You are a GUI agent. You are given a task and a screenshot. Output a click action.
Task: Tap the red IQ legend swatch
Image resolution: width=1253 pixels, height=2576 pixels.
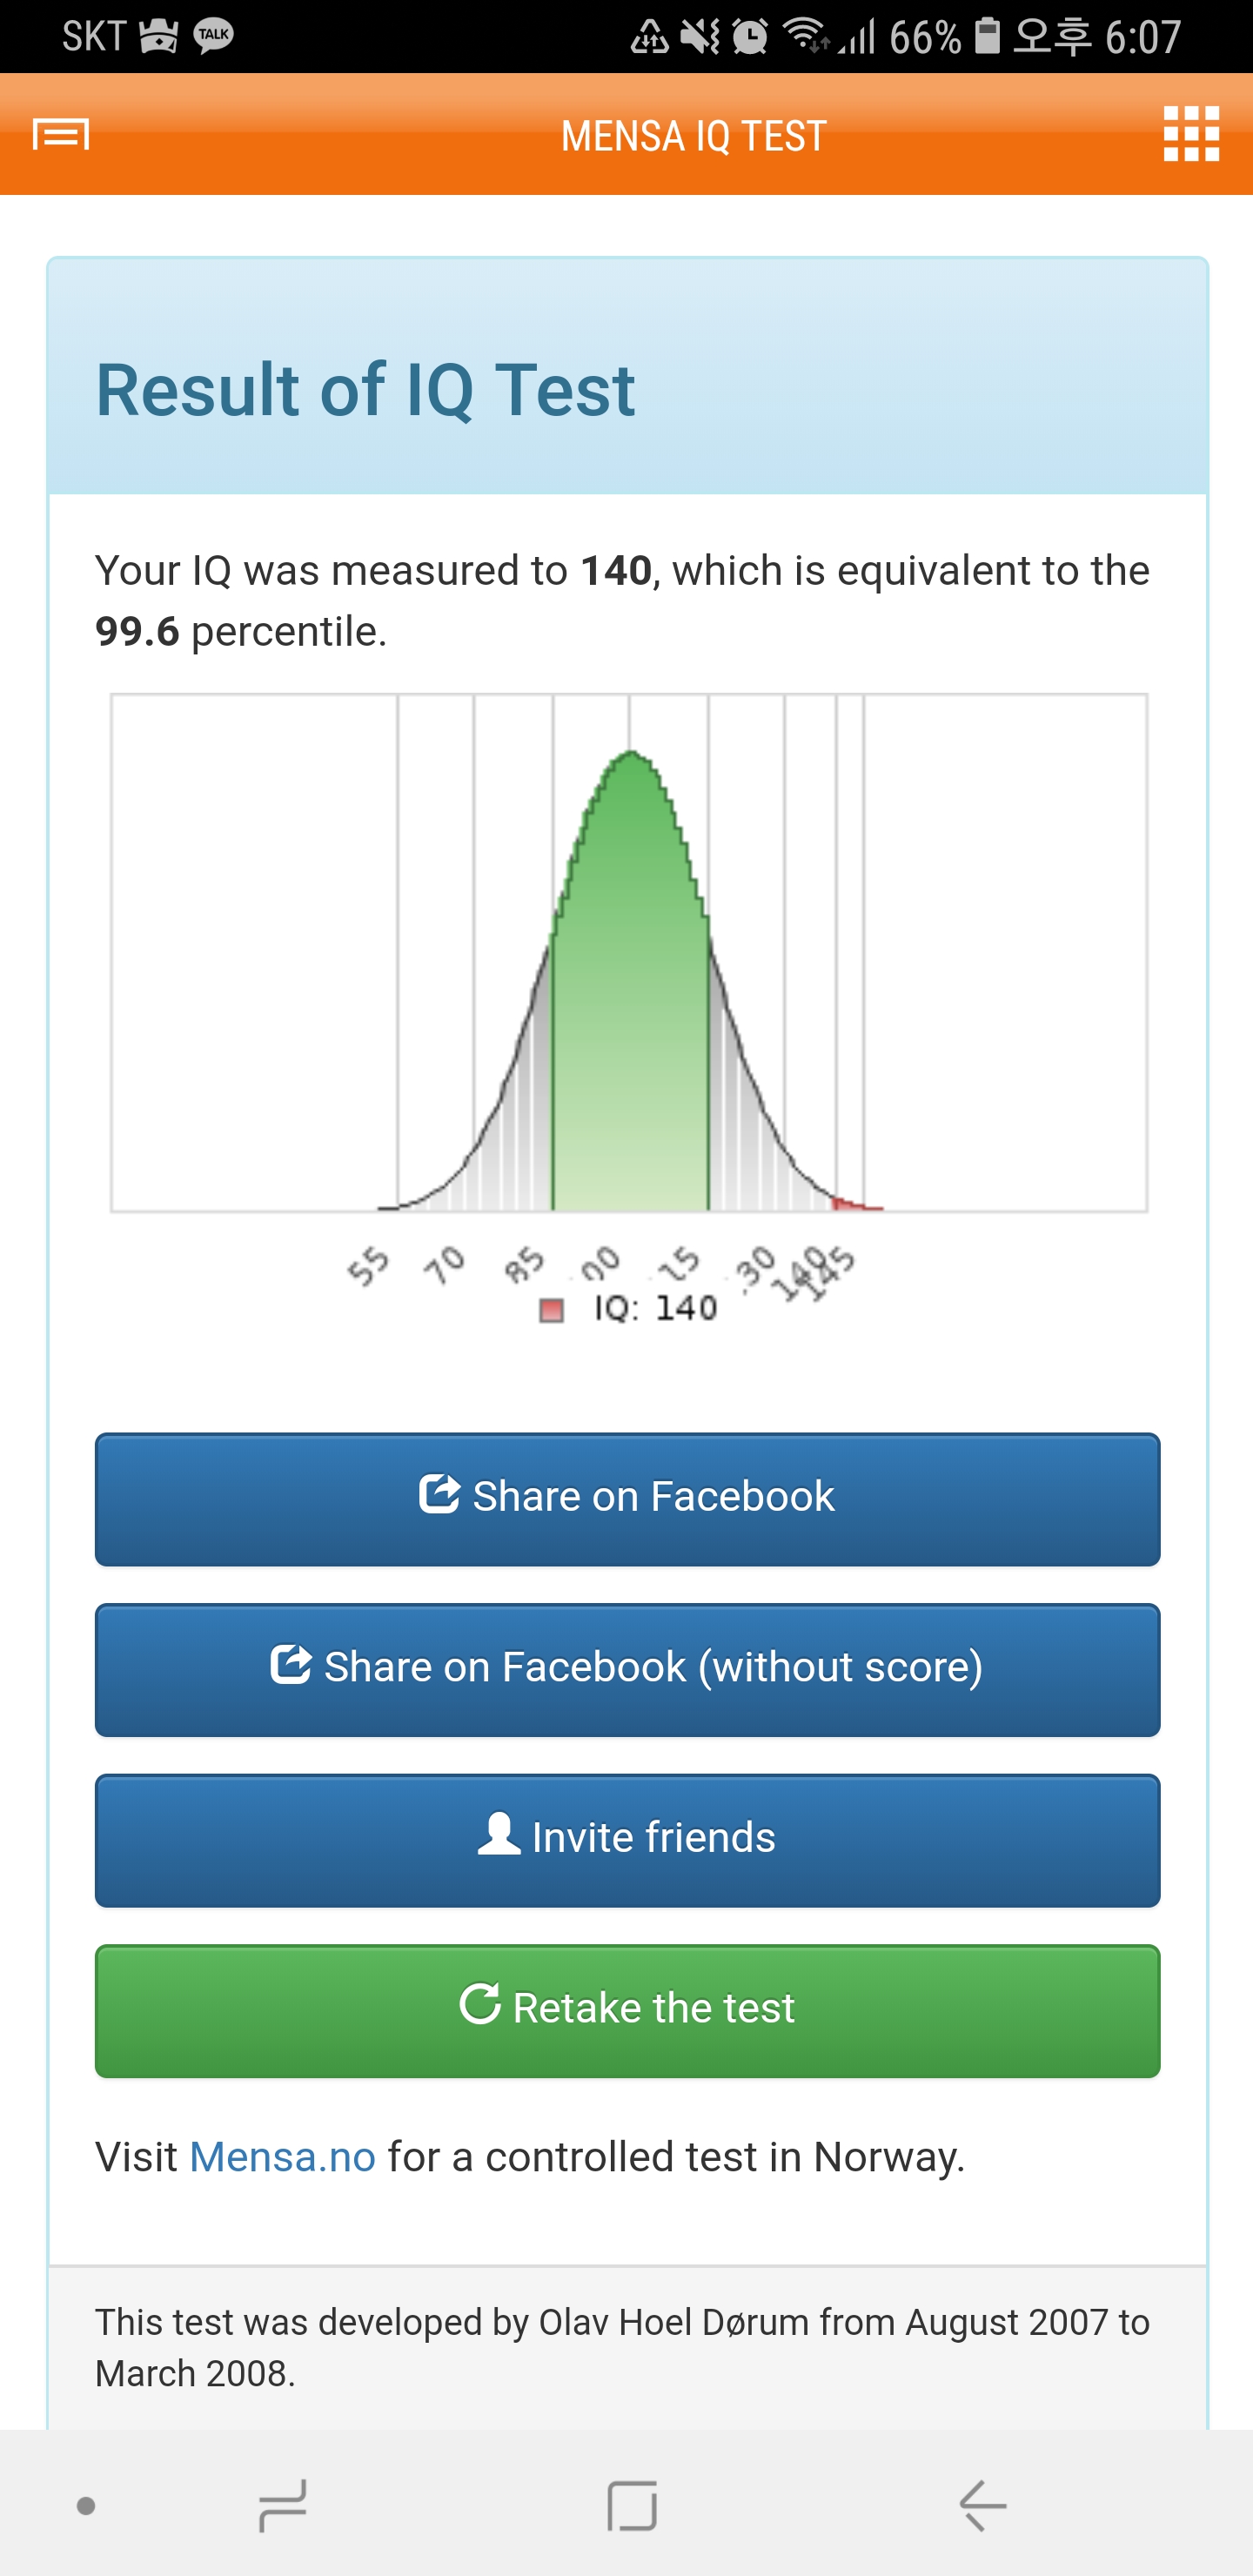pos(551,1309)
